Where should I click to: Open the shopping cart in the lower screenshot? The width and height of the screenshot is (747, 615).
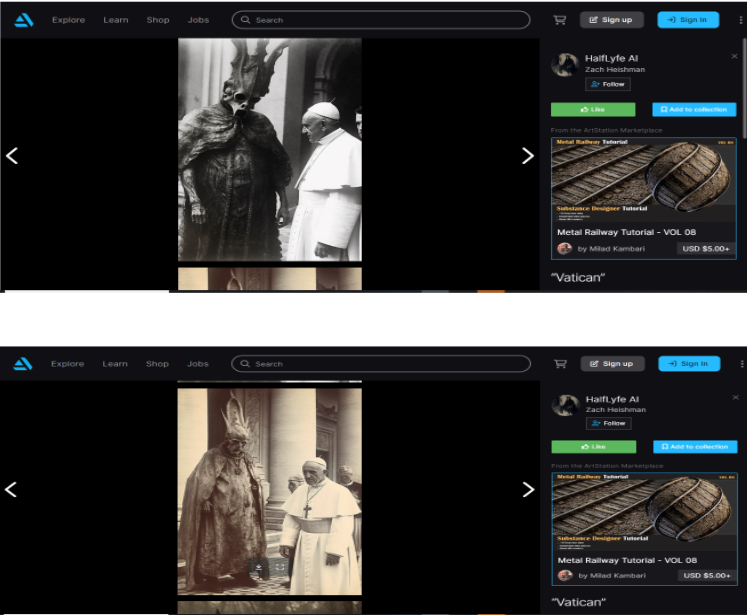pyautogui.click(x=560, y=364)
